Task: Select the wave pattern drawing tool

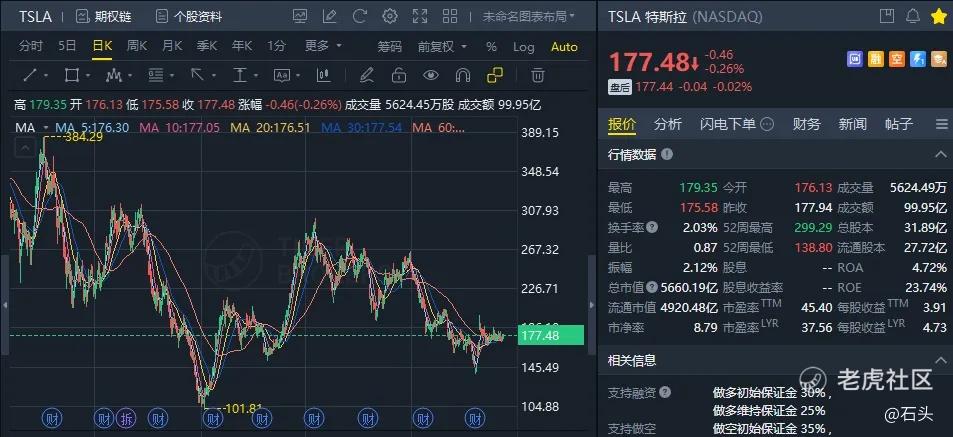Action: (x=114, y=75)
